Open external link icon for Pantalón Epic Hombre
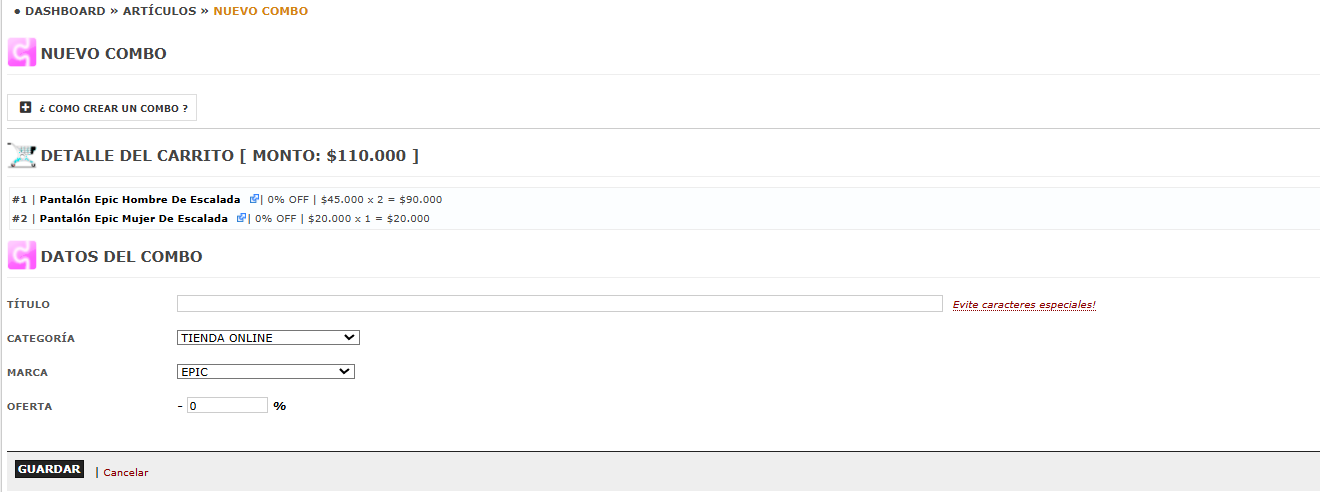This screenshot has height=492, width=1320. (255, 199)
